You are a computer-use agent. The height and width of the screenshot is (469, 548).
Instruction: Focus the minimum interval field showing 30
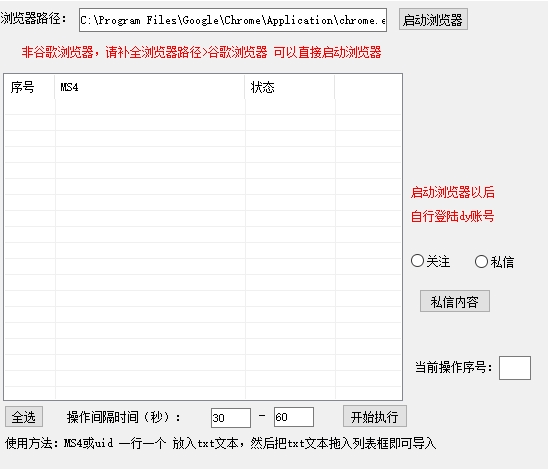[231, 418]
